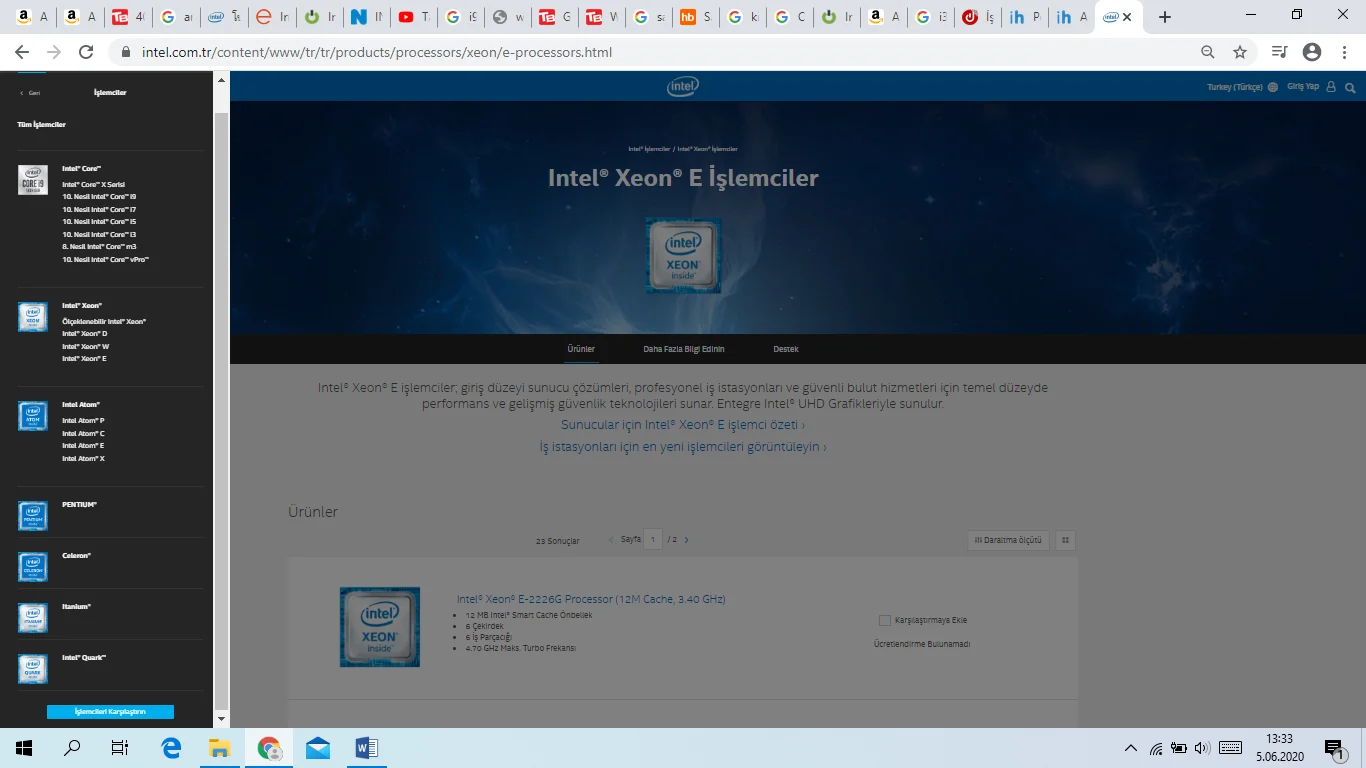Open Sunucular için Intel Xeon E işlemci özeti
Screen dimensions: 1366x768
click(682, 425)
